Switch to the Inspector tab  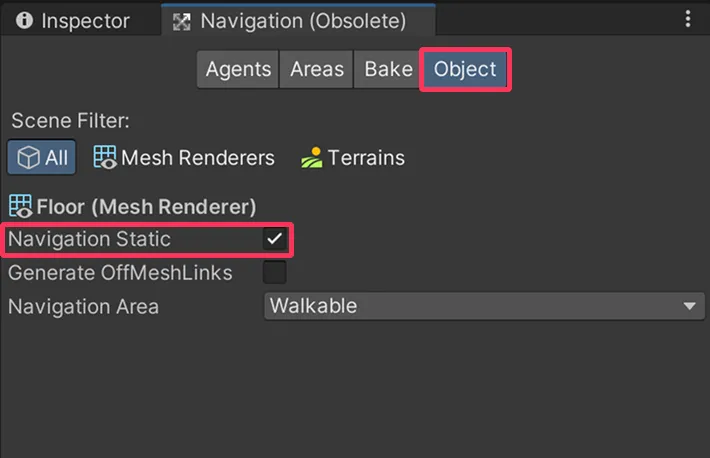click(73, 21)
